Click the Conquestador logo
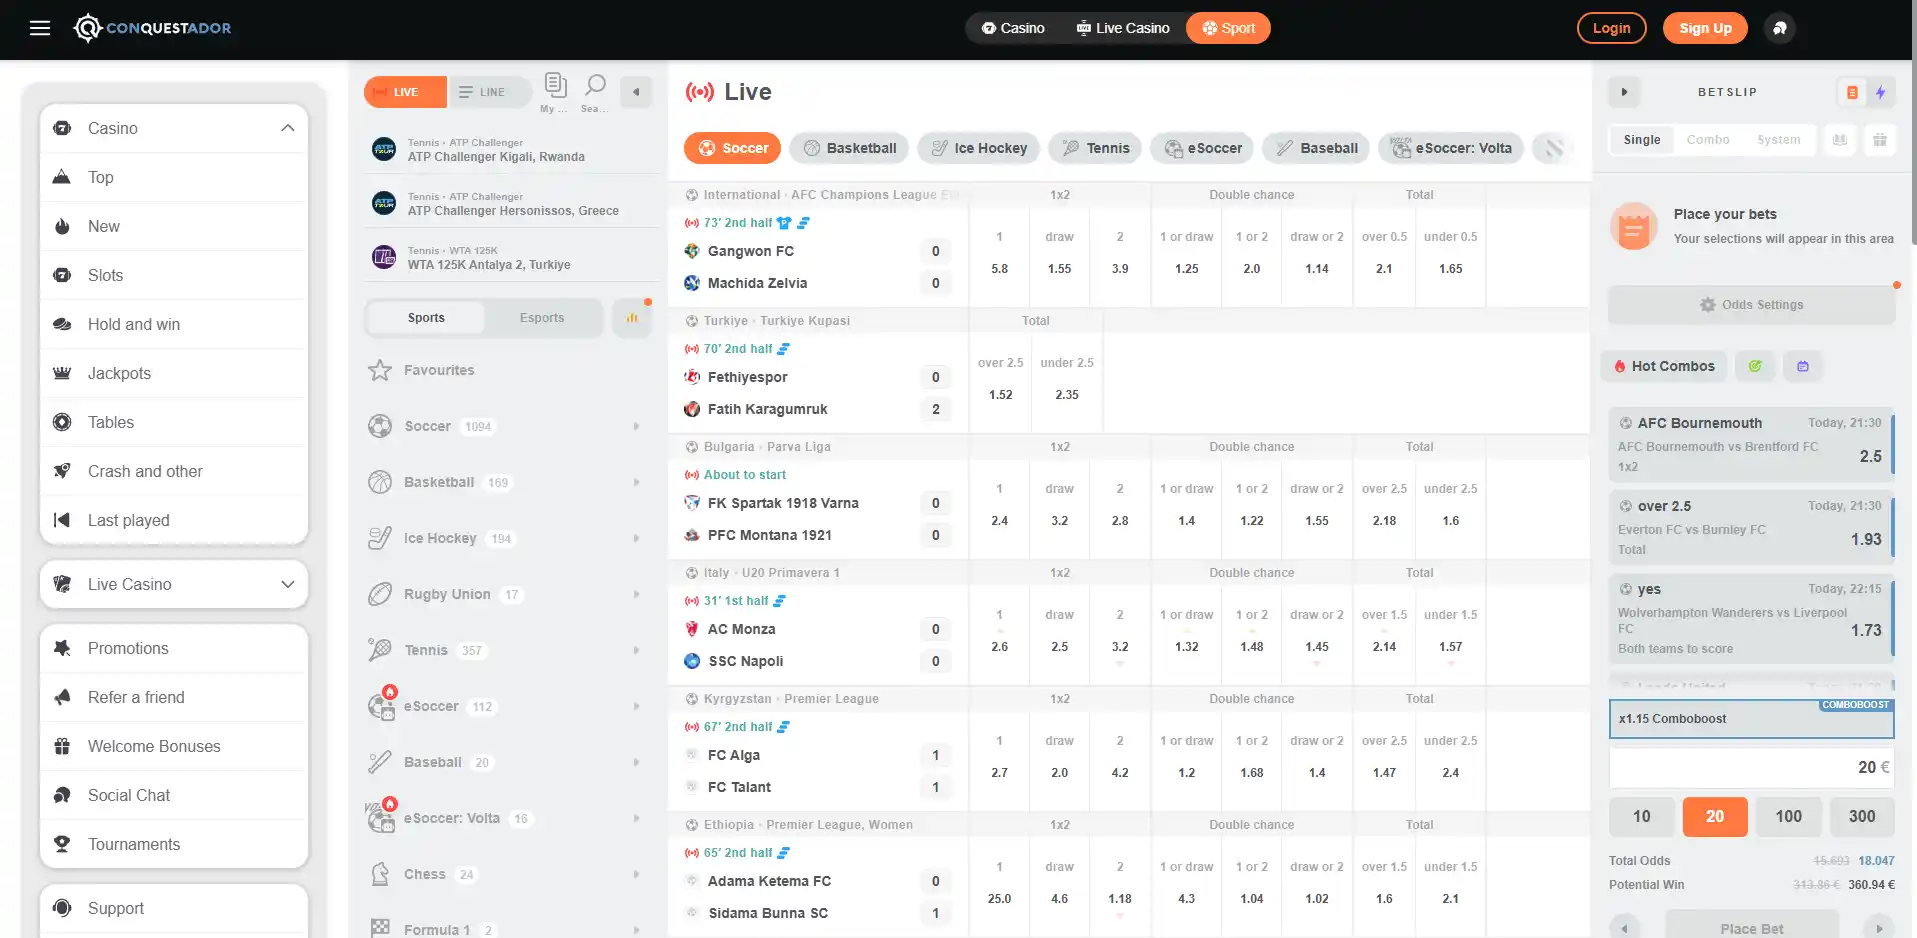The image size is (1917, 938). click(152, 28)
